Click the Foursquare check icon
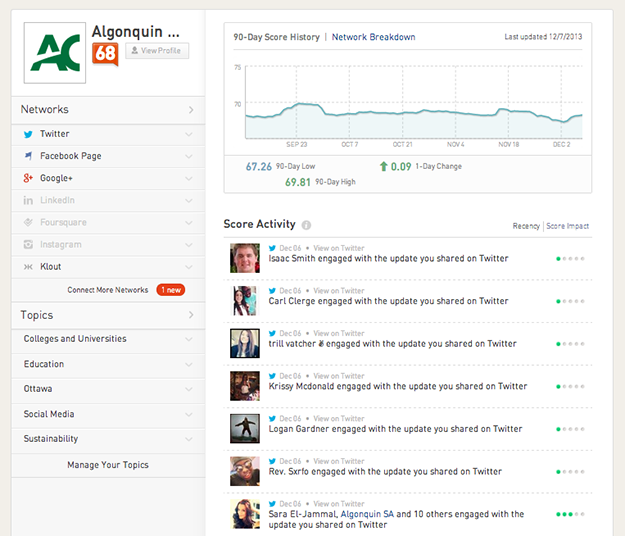This screenshot has width=625, height=536. coord(28,222)
